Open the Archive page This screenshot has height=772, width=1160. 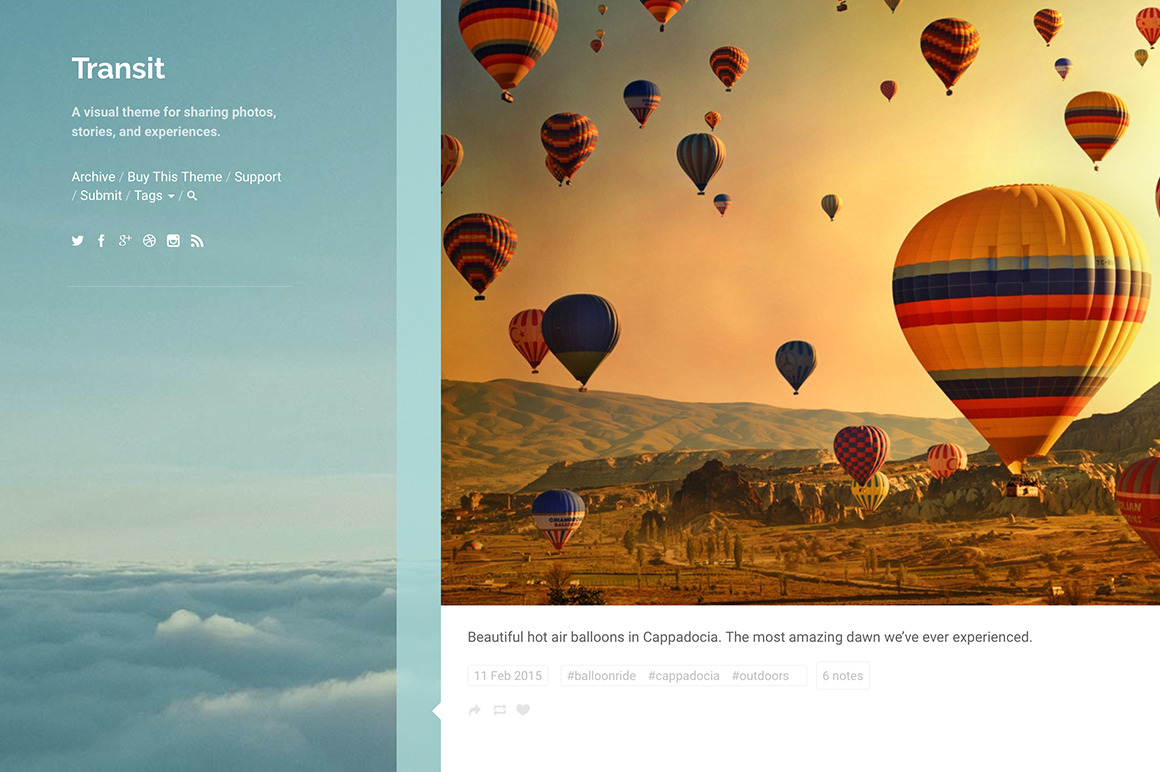(93, 177)
